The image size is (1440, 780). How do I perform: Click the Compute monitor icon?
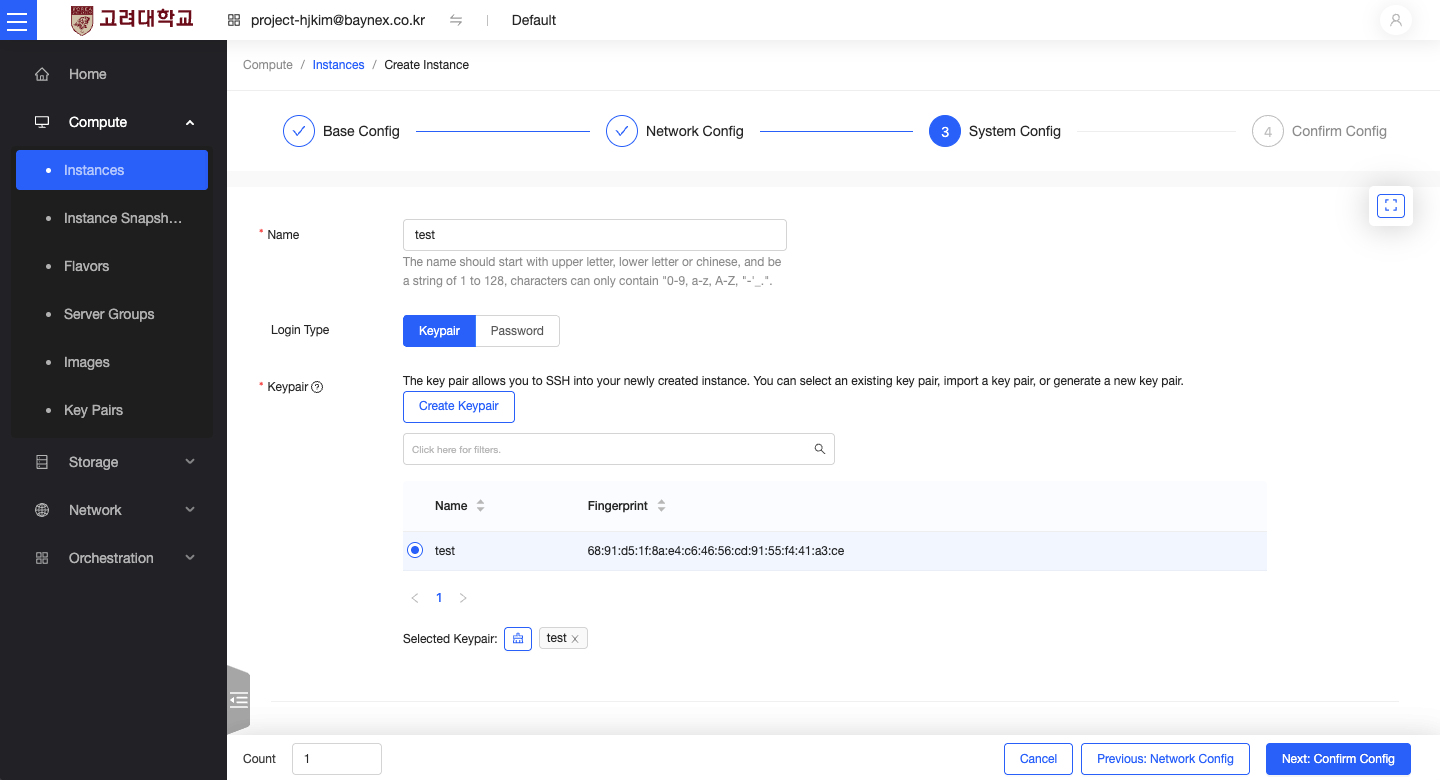coord(42,122)
